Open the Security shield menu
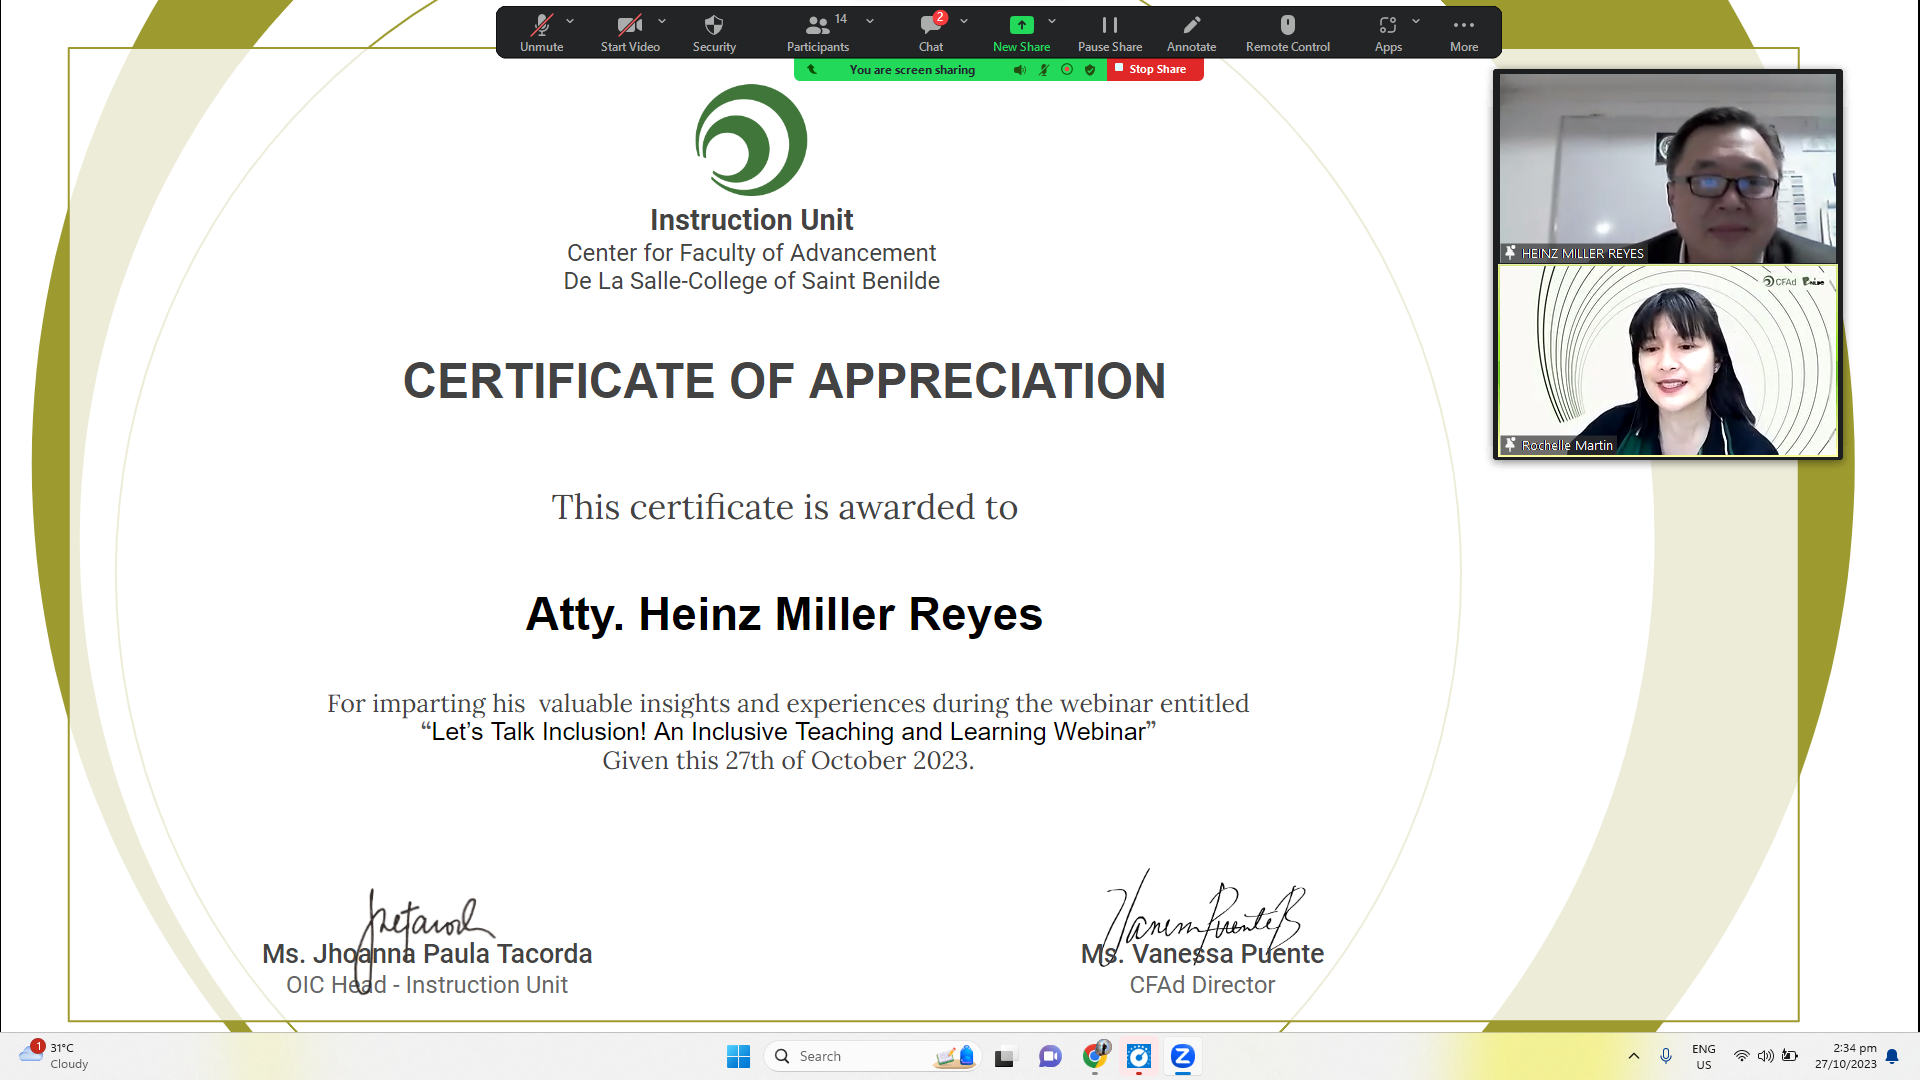The width and height of the screenshot is (1920, 1080). 714,32
